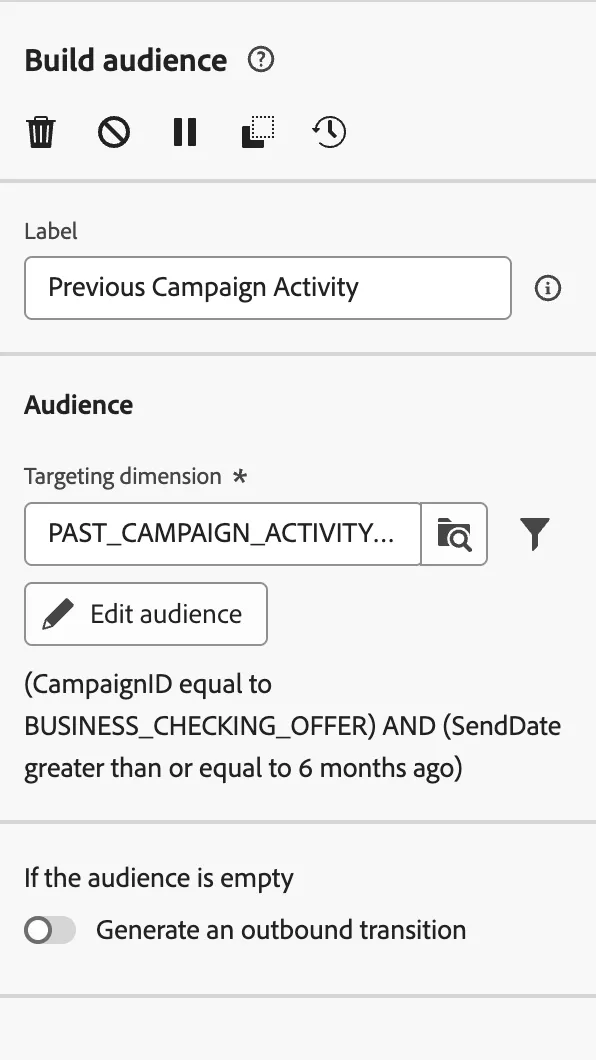Disable the activity with the prohibited icon
Viewport: 596px width, 1060px height.
click(x=114, y=132)
